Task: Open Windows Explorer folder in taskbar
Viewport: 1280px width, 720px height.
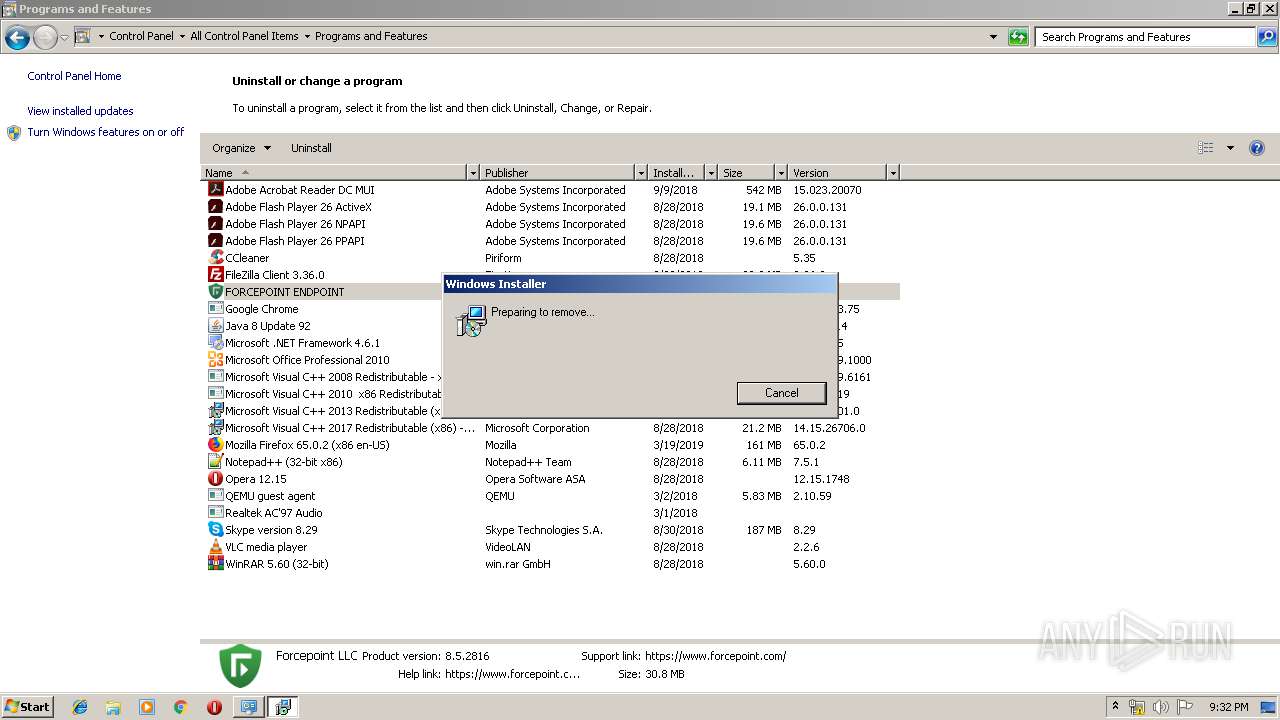Action: coord(113,707)
